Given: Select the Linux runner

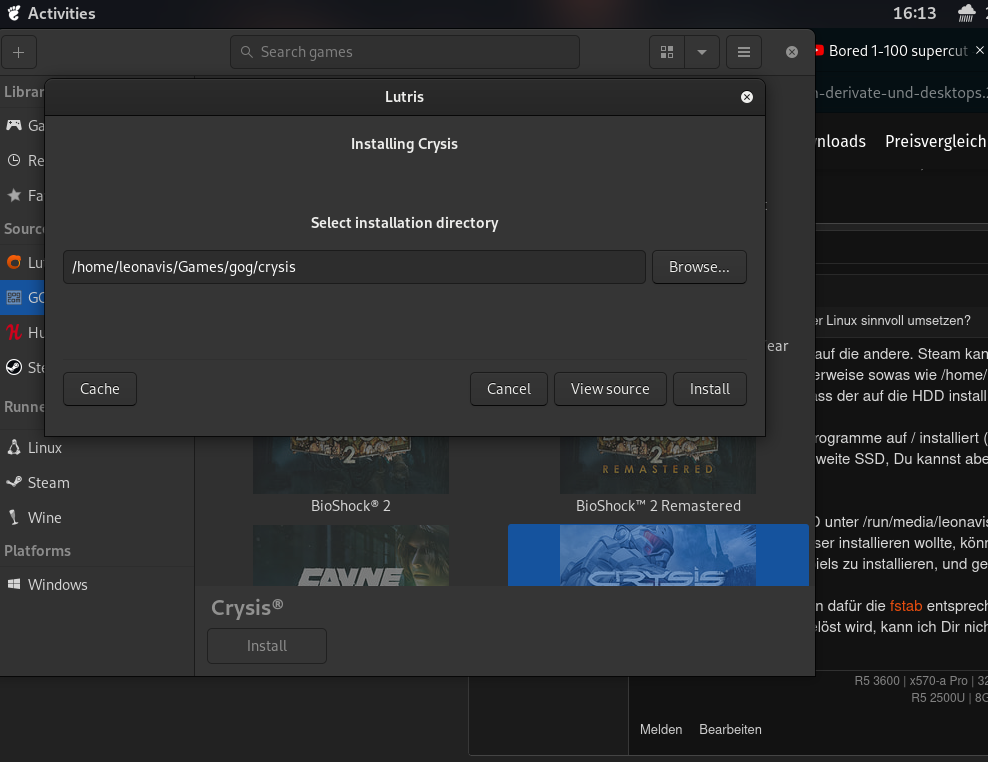Looking at the screenshot, I should click(97, 448).
